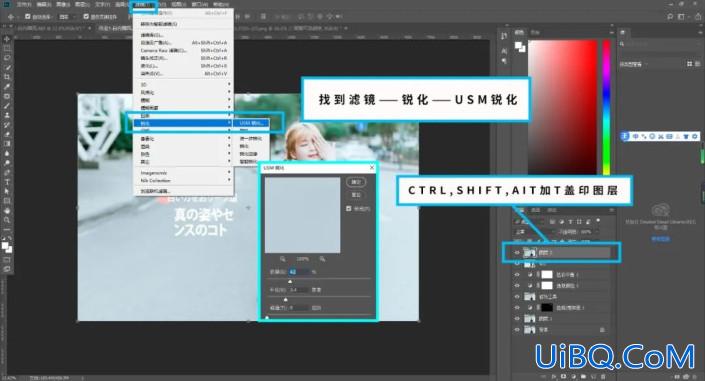Toggle Show Transform Controls checkbox
This screenshot has height=381, width=705.
pos(86,17)
